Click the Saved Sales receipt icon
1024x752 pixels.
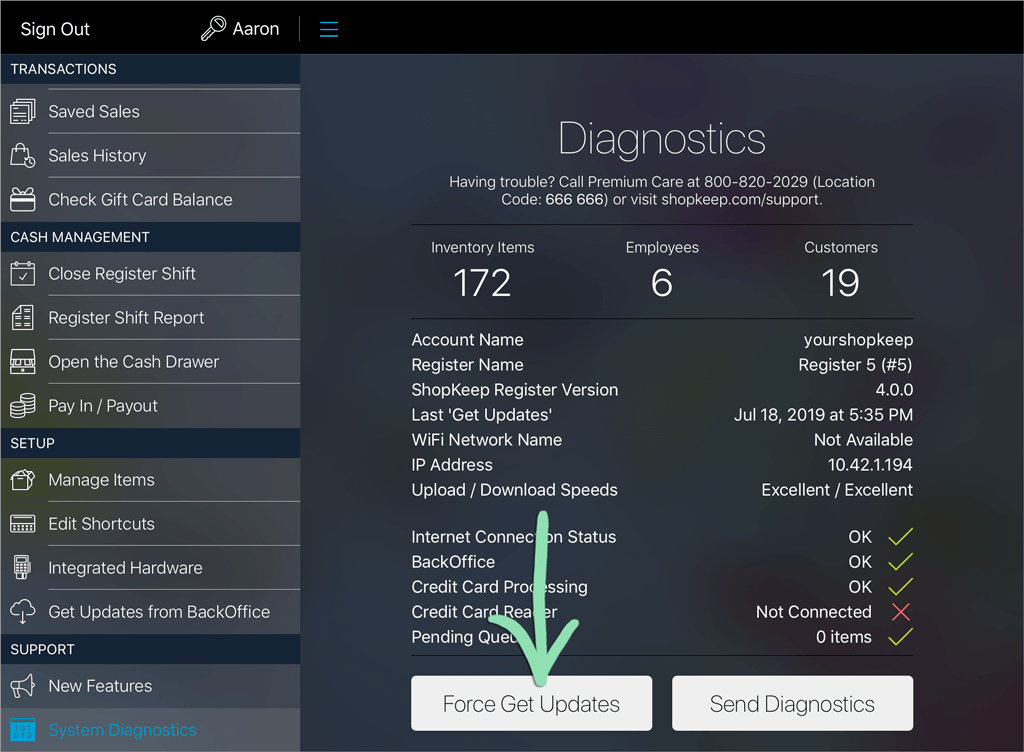pyautogui.click(x=23, y=112)
